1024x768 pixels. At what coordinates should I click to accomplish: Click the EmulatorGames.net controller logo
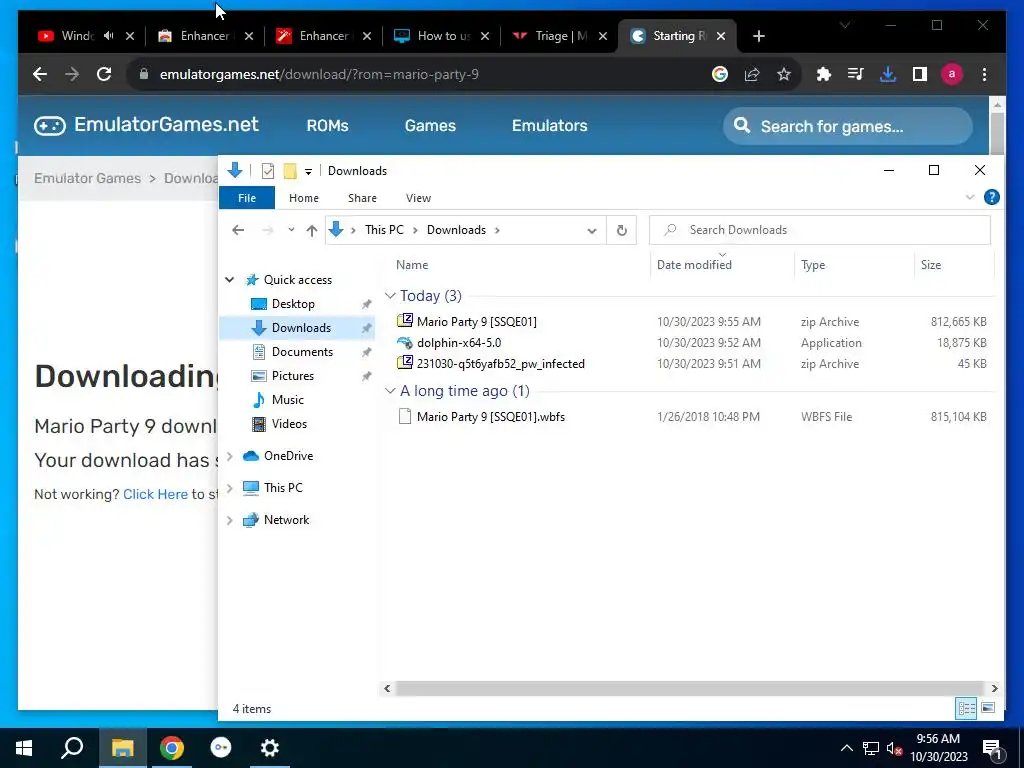pos(50,125)
